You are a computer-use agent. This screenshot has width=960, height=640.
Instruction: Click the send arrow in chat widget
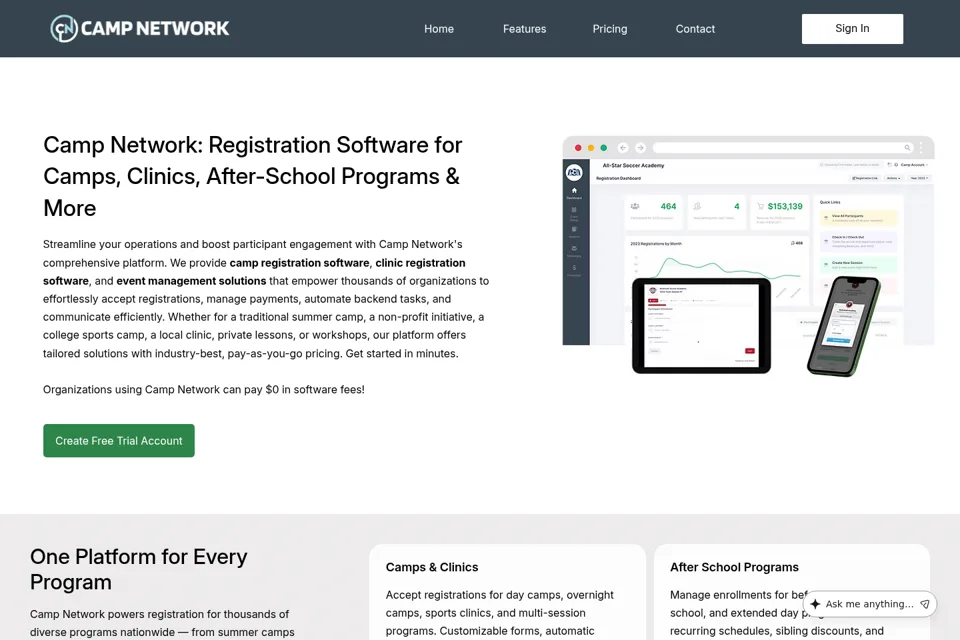[924, 604]
